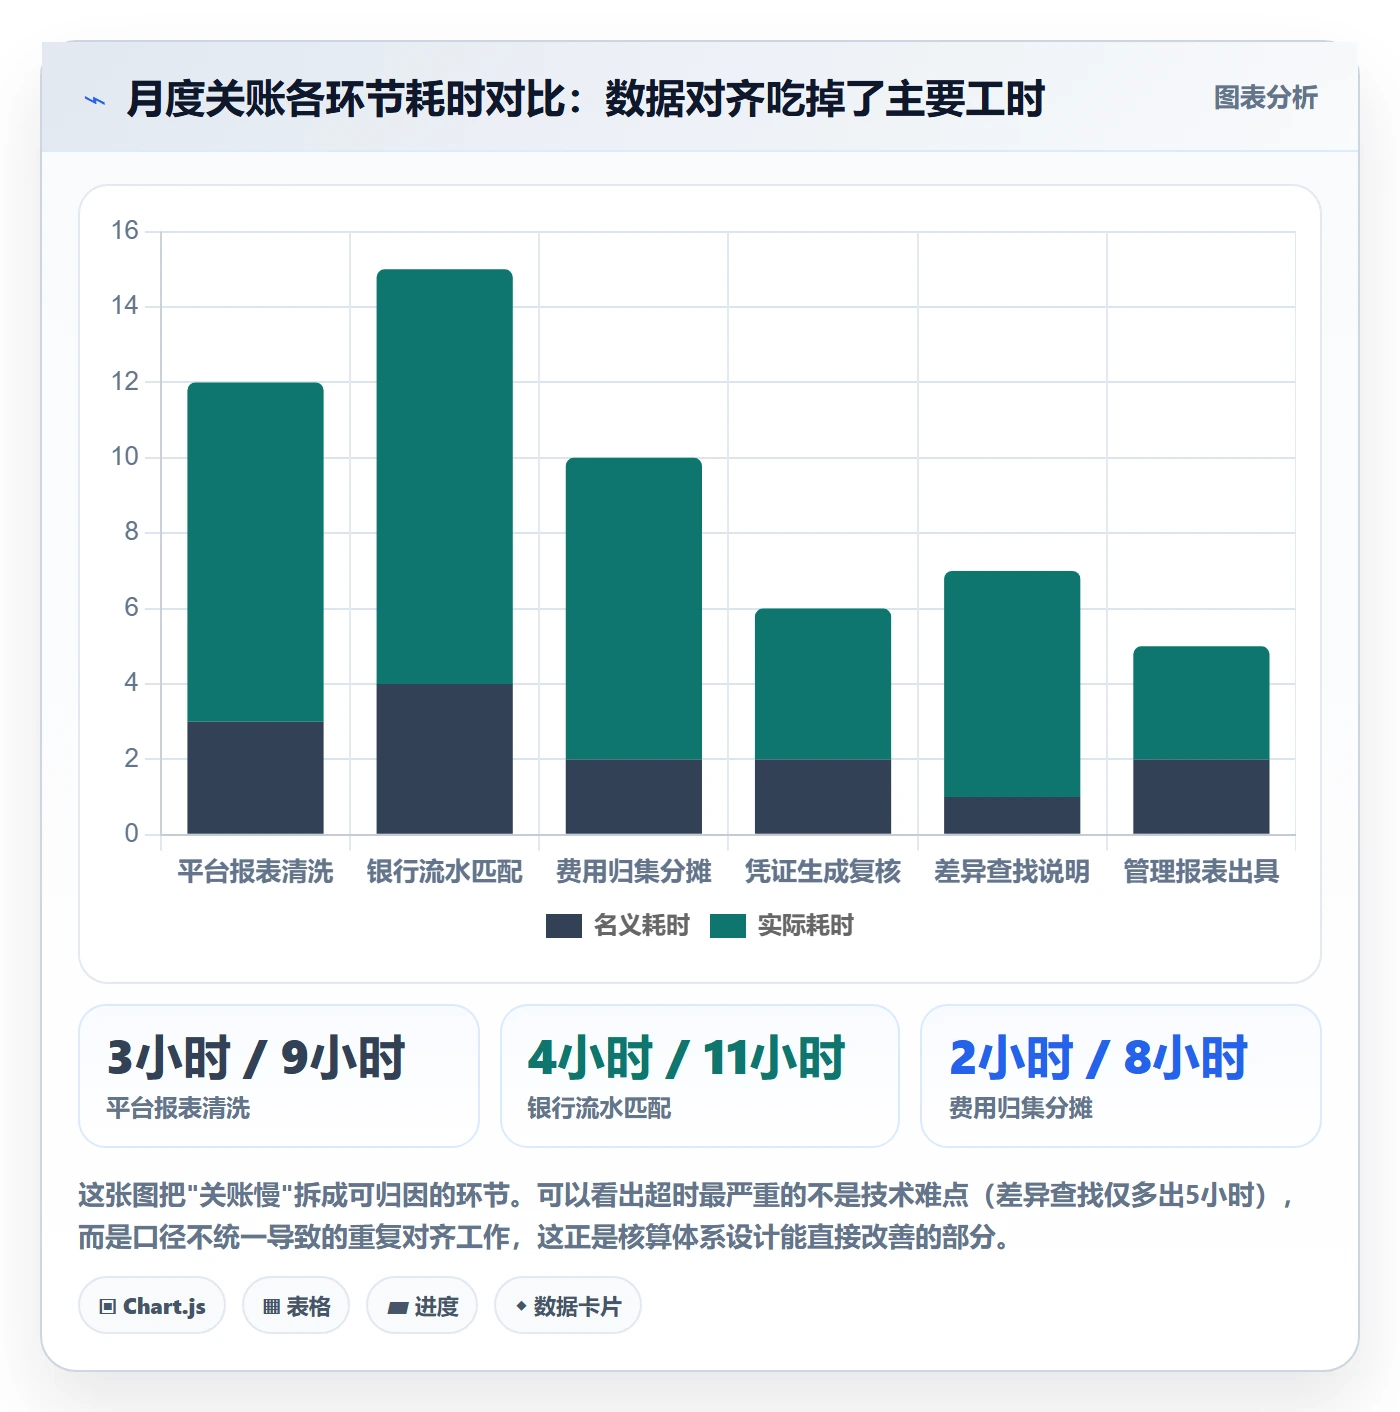Click the 实际耗时 legend label

tap(805, 926)
